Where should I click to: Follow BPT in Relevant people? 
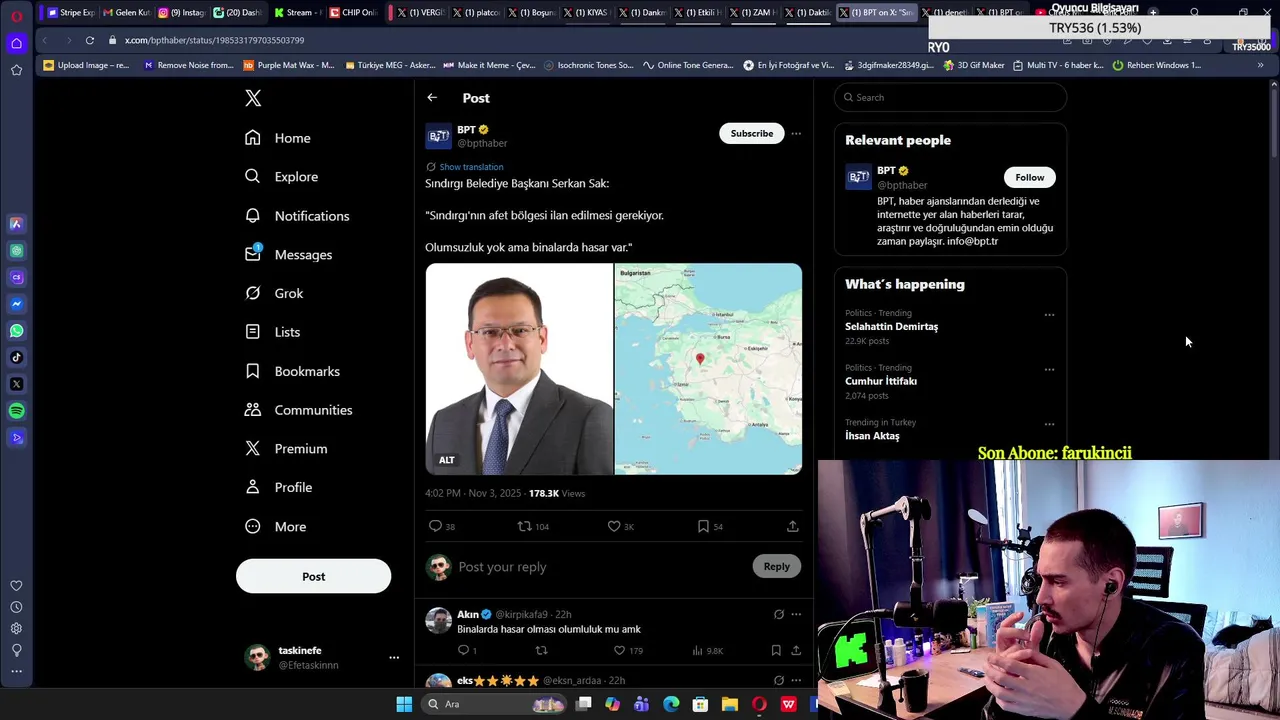coord(1029,178)
